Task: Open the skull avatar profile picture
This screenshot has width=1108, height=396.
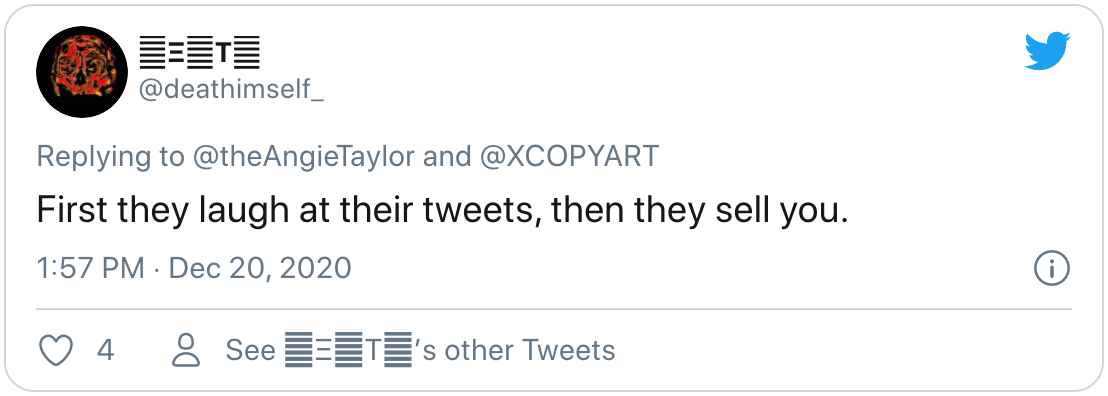Action: 82,71
